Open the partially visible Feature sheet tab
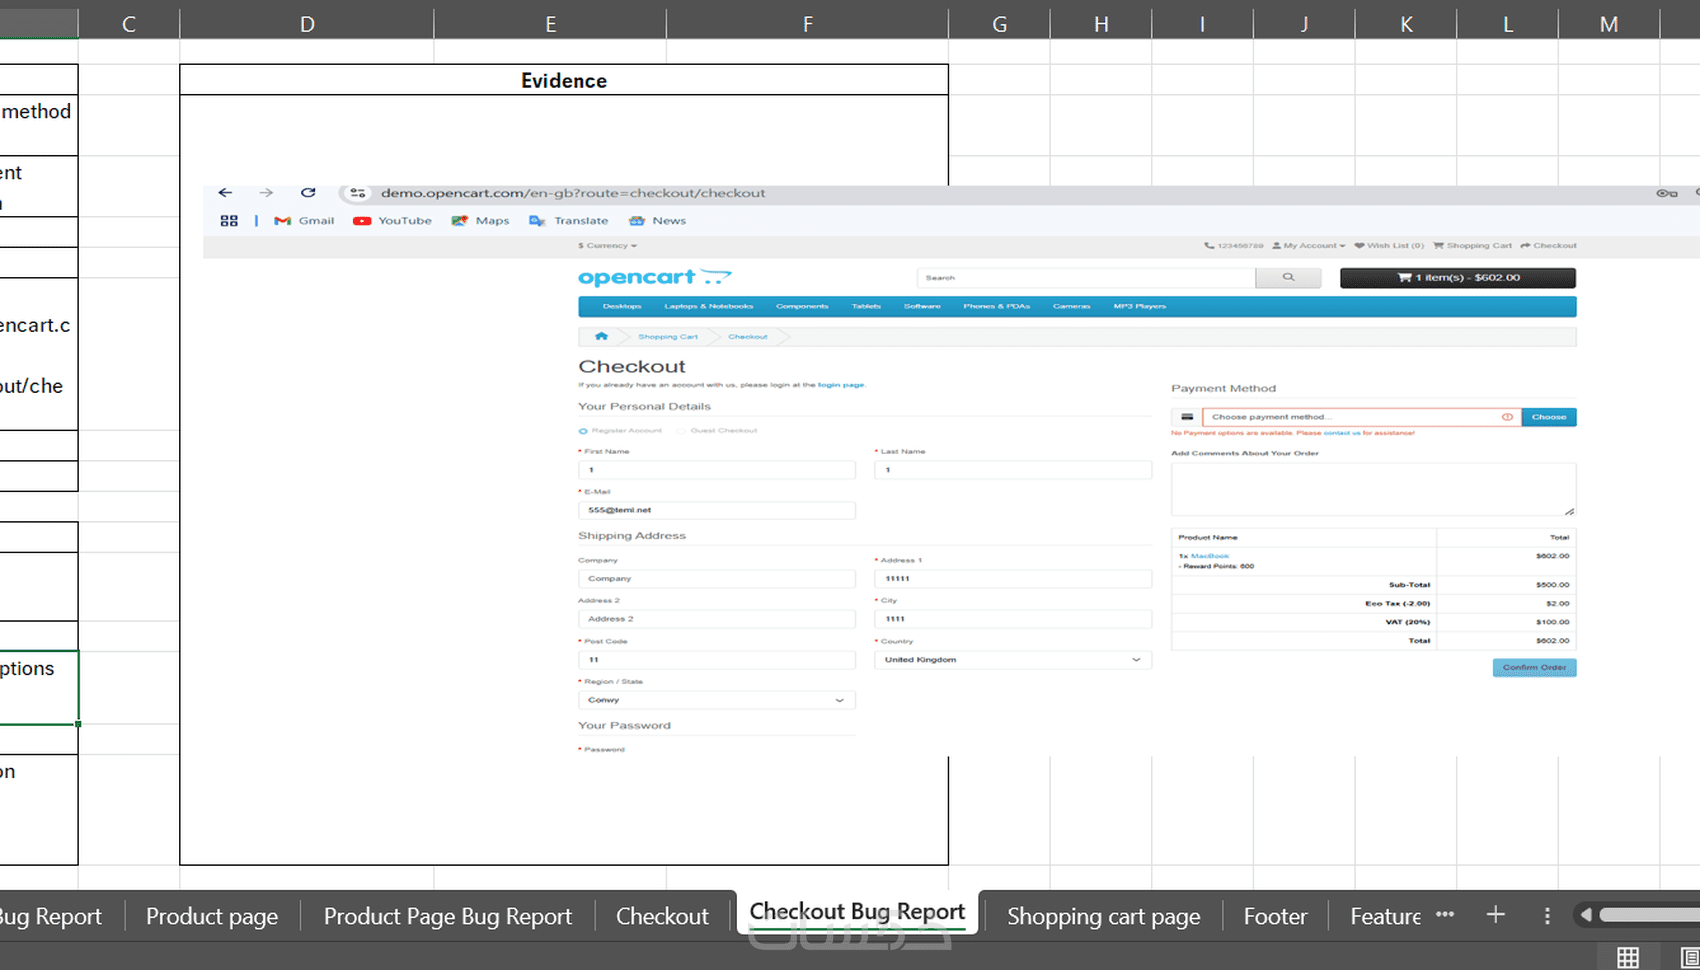 point(1385,916)
